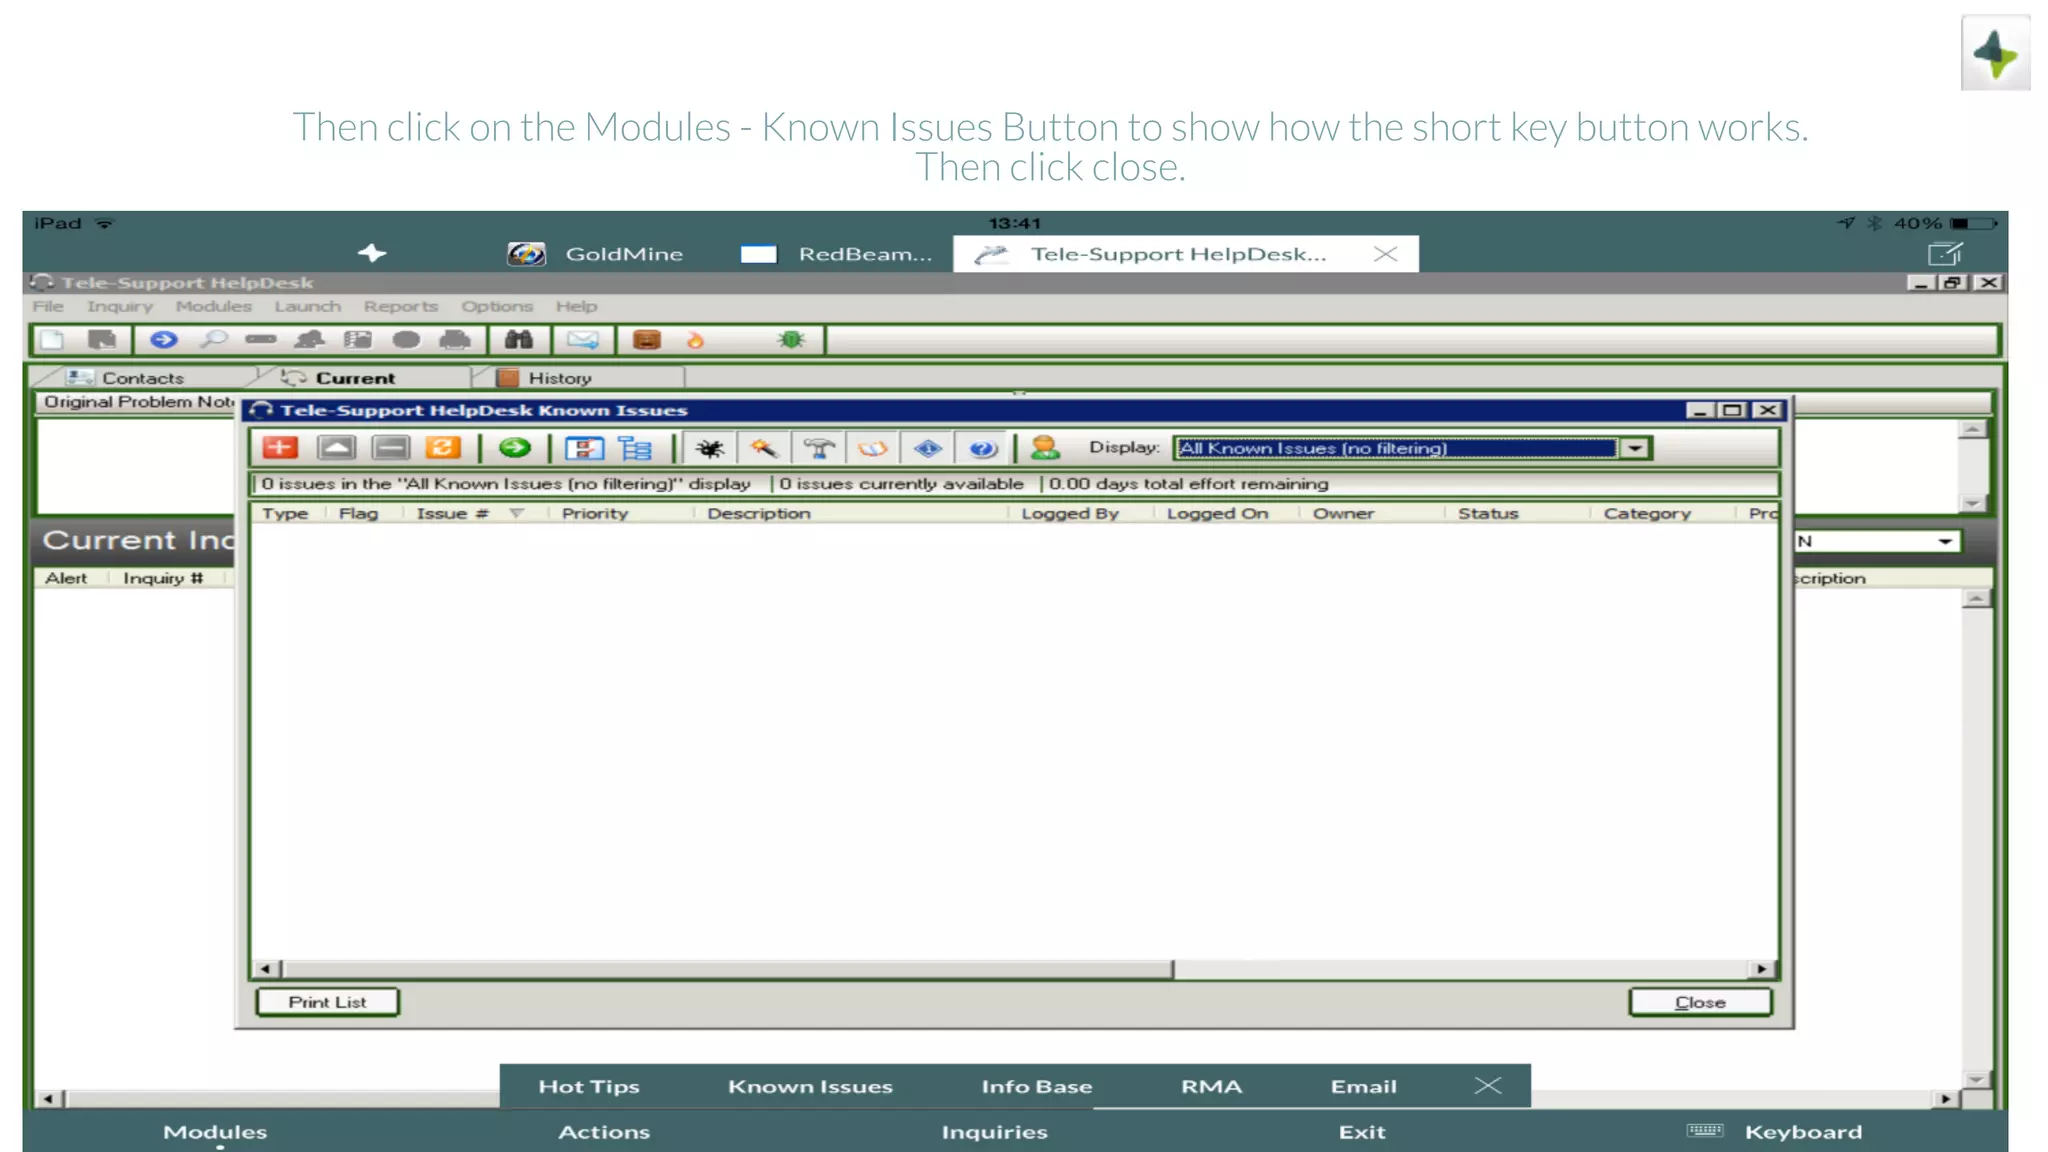Viewport: 2048px width, 1152px height.
Task: Dismiss the shortcut bar with its X
Action: click(x=1488, y=1086)
